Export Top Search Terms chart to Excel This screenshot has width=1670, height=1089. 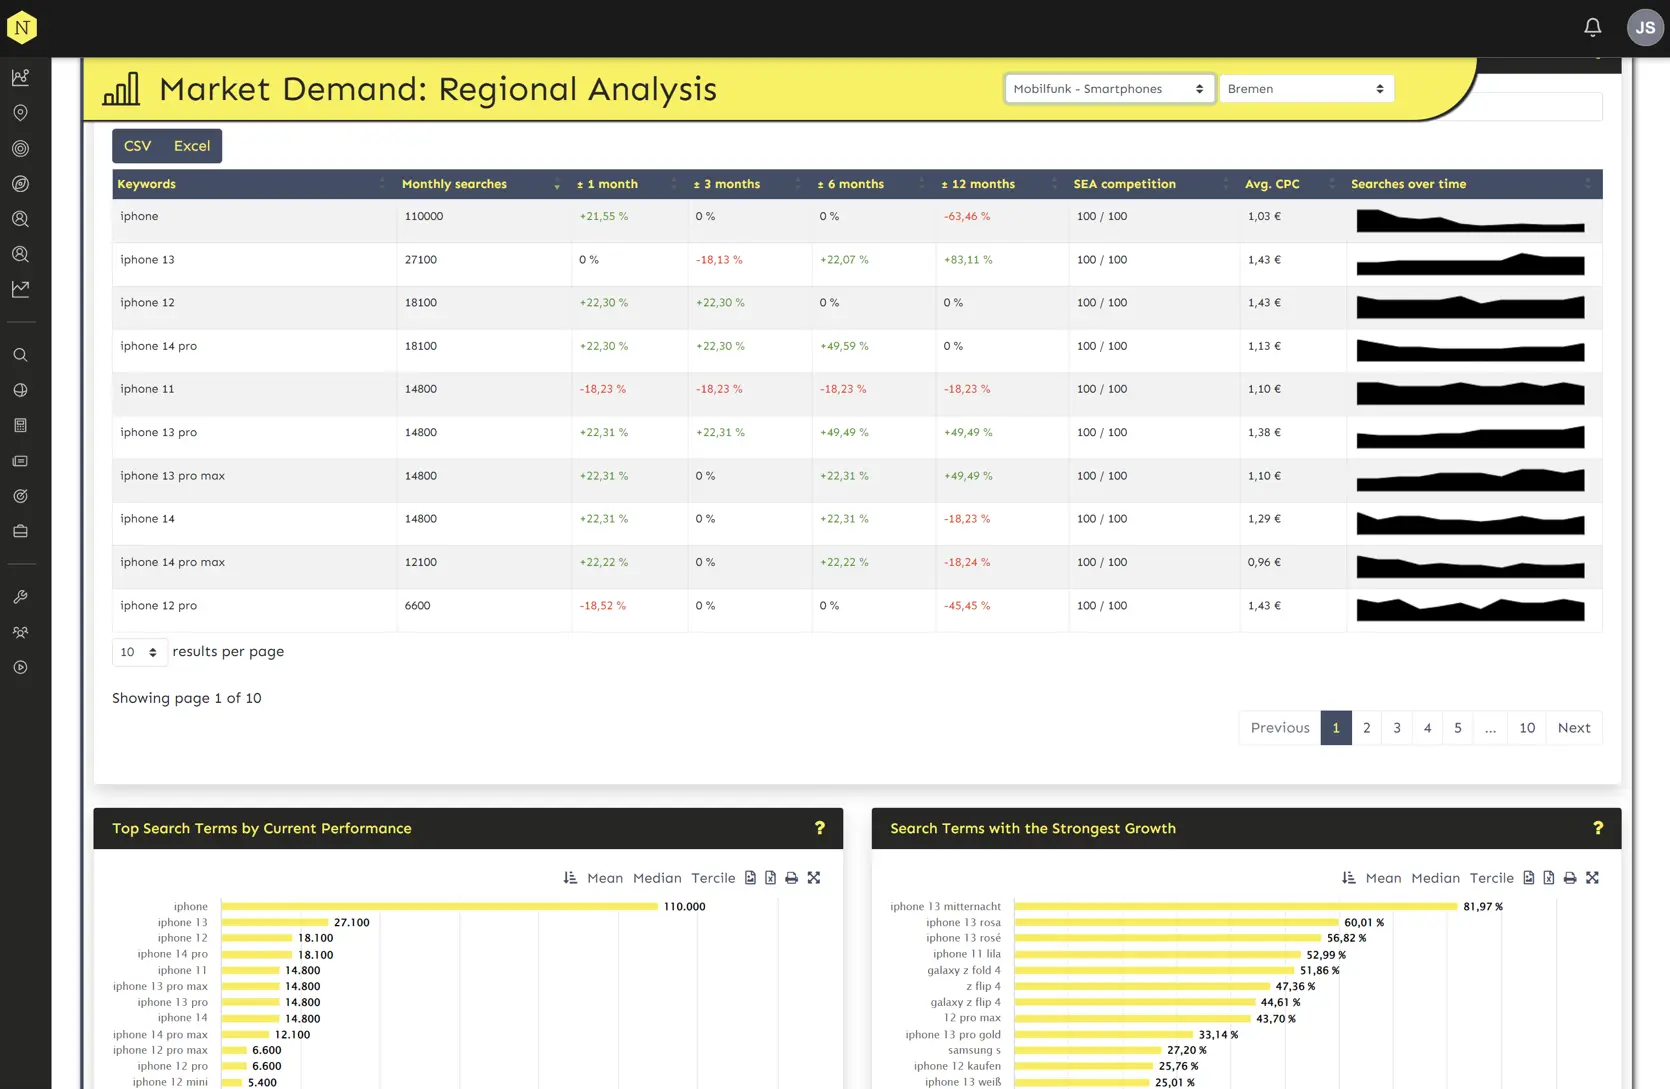(770, 878)
